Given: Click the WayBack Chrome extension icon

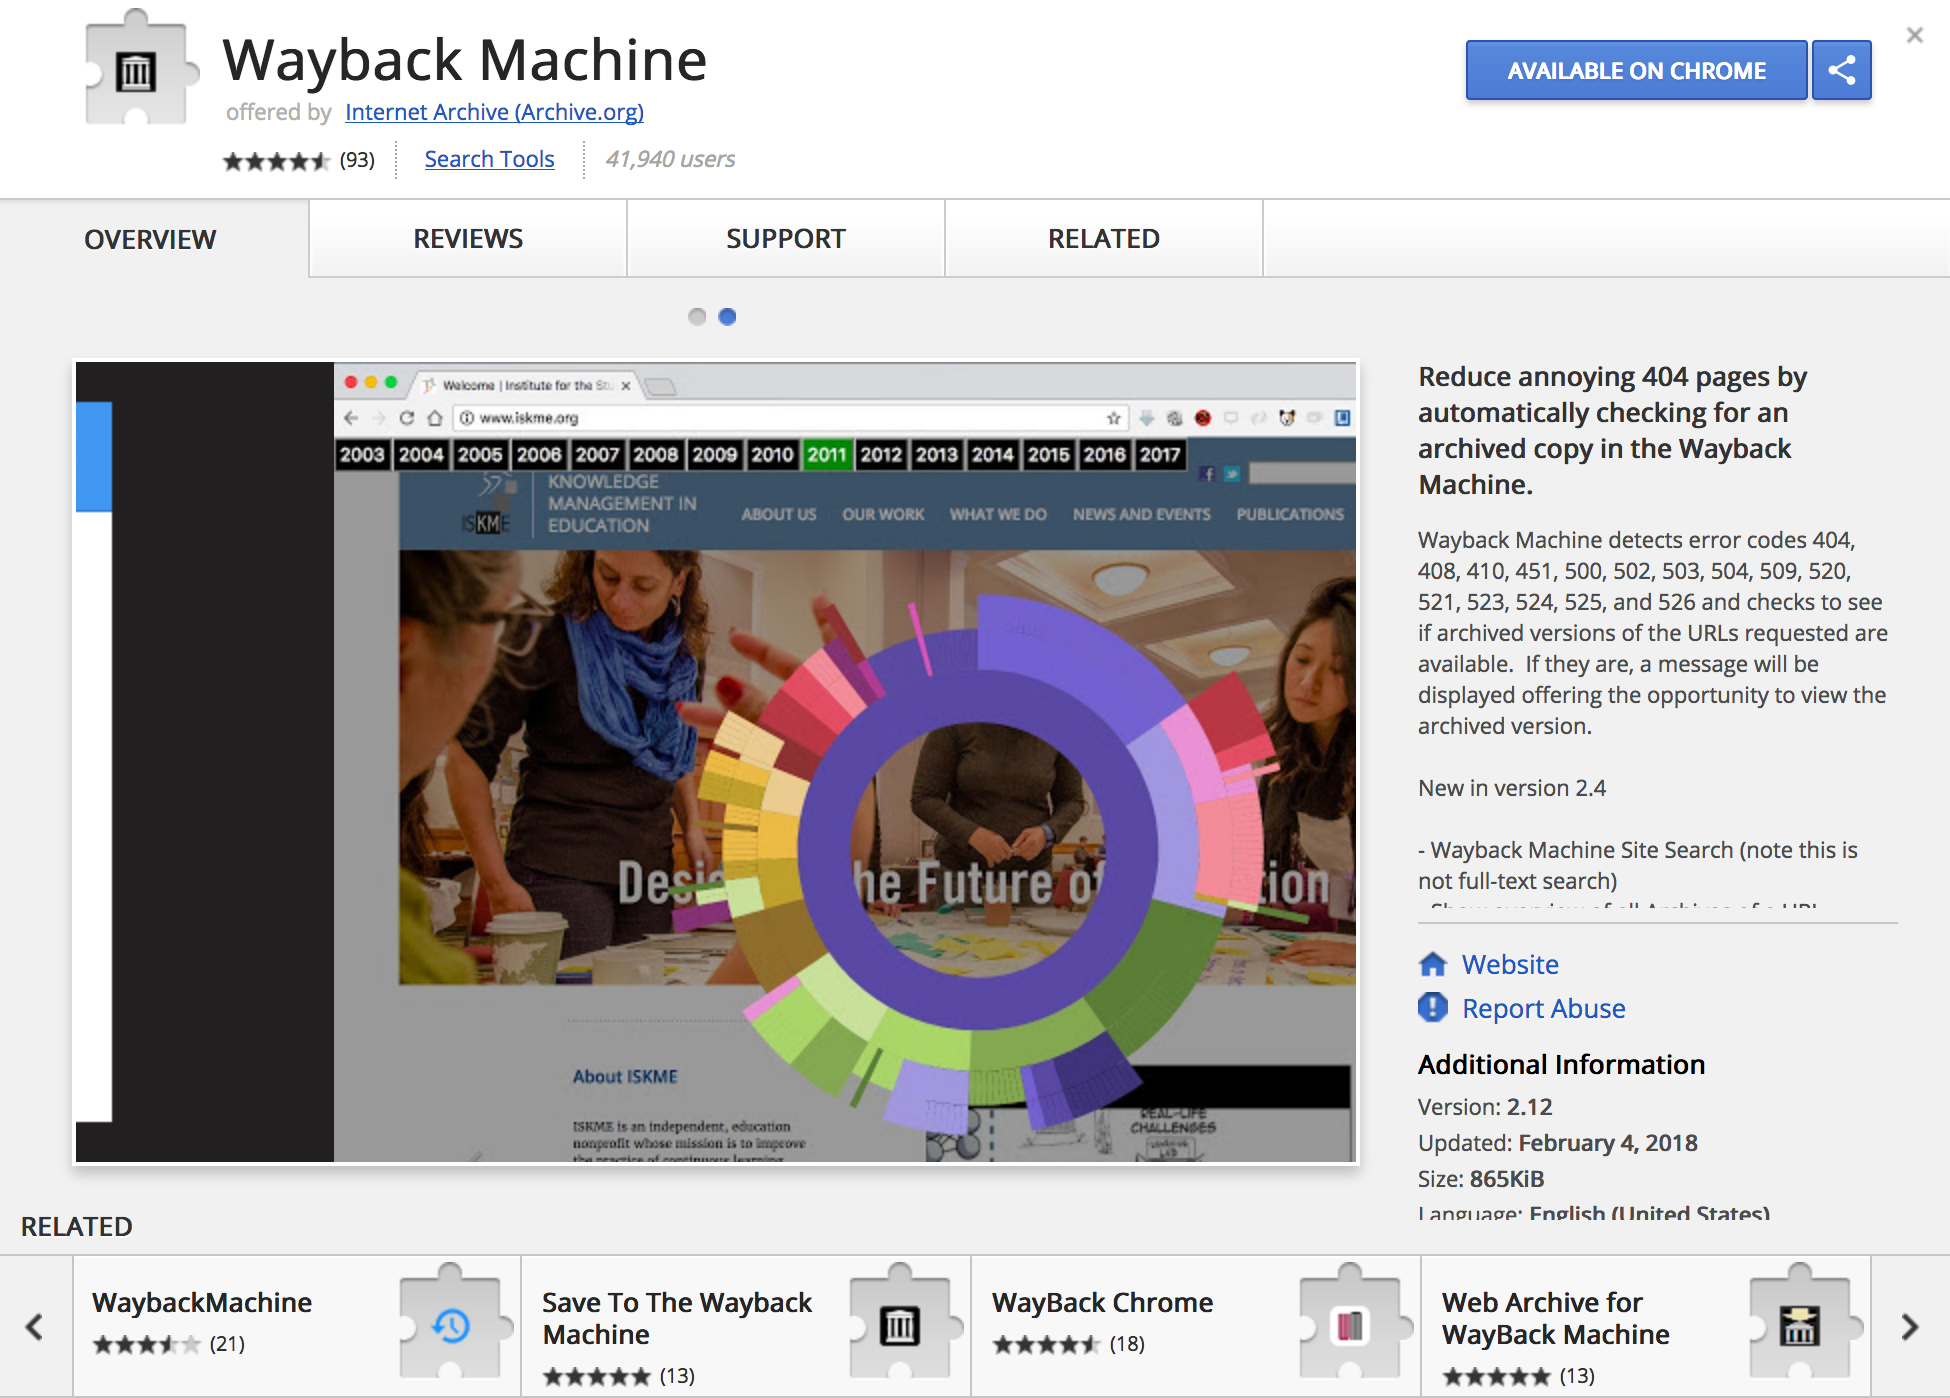Looking at the screenshot, I should (1349, 1326).
